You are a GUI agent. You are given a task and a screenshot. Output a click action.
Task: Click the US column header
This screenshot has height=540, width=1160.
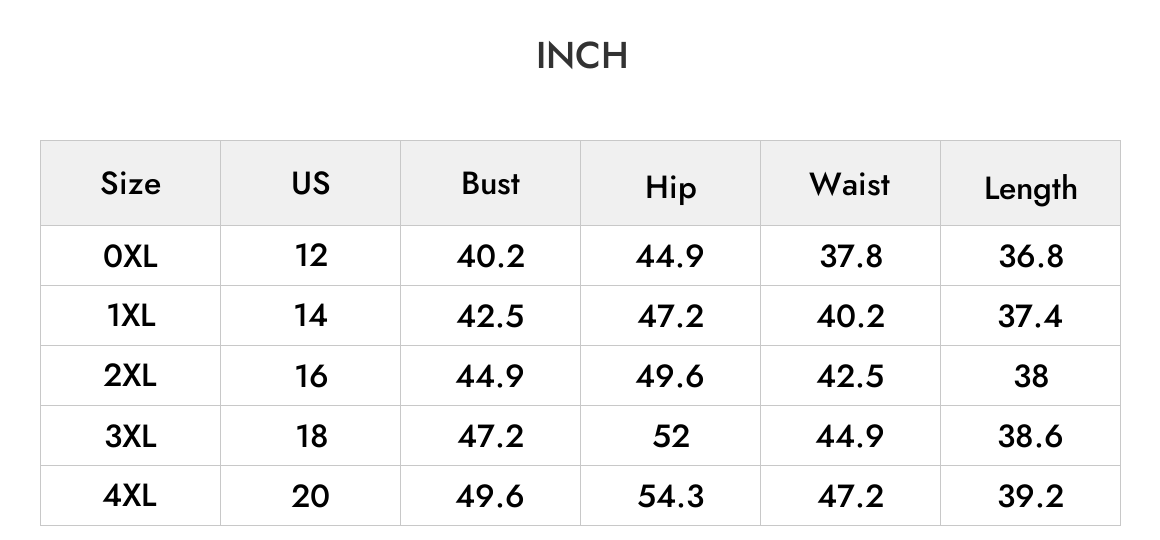pos(311,183)
